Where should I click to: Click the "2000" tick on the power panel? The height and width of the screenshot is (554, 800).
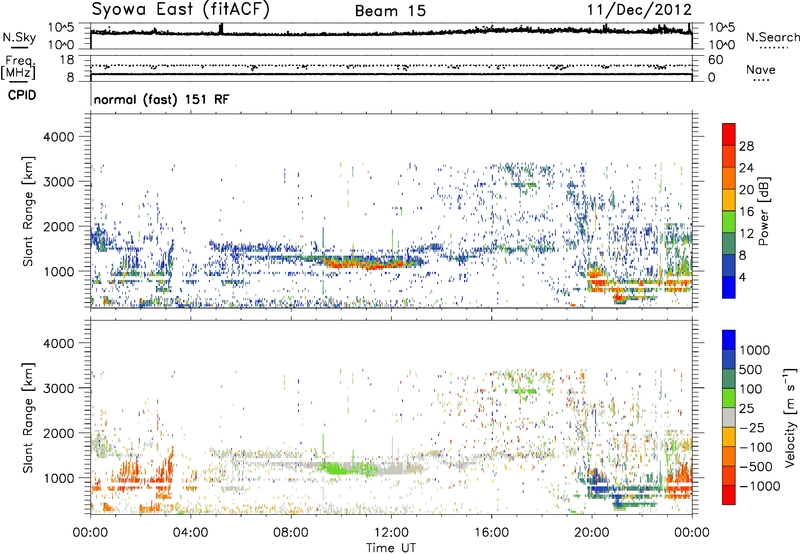(58, 226)
